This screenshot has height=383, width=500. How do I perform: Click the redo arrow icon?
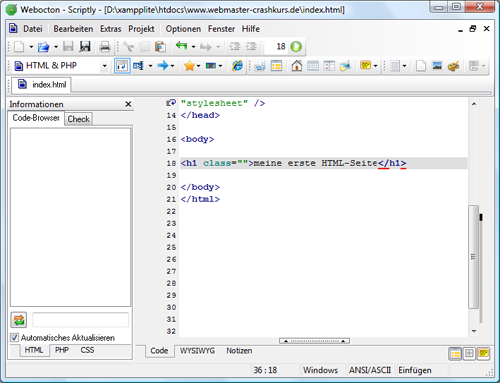206,47
